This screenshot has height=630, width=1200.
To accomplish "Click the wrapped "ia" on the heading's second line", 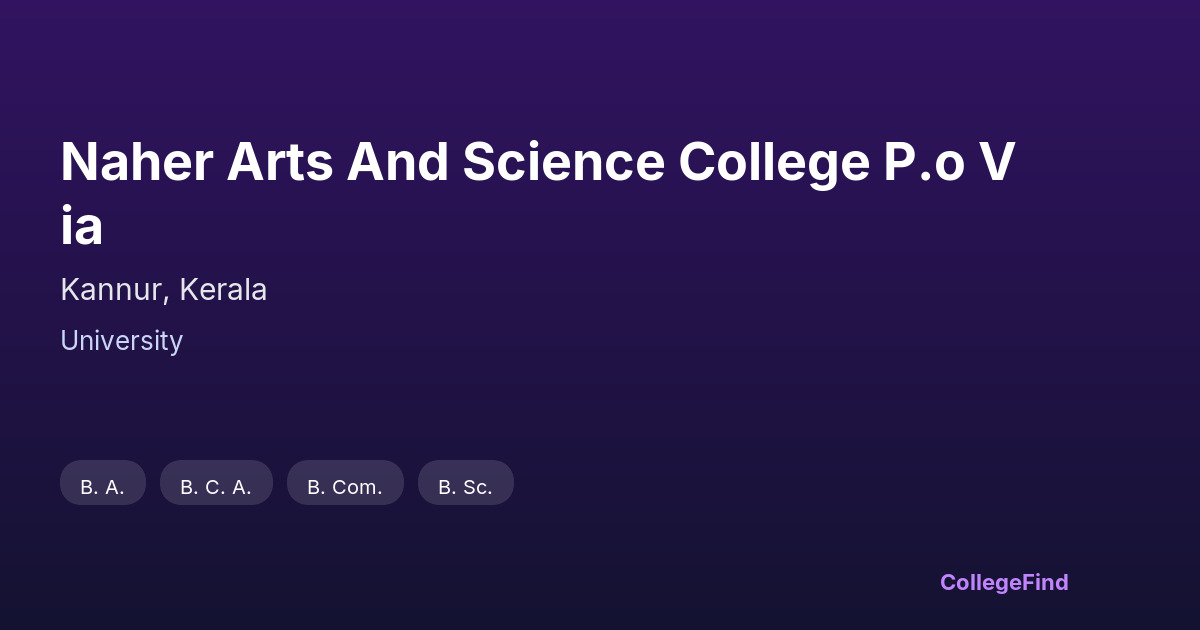I will pos(82,226).
